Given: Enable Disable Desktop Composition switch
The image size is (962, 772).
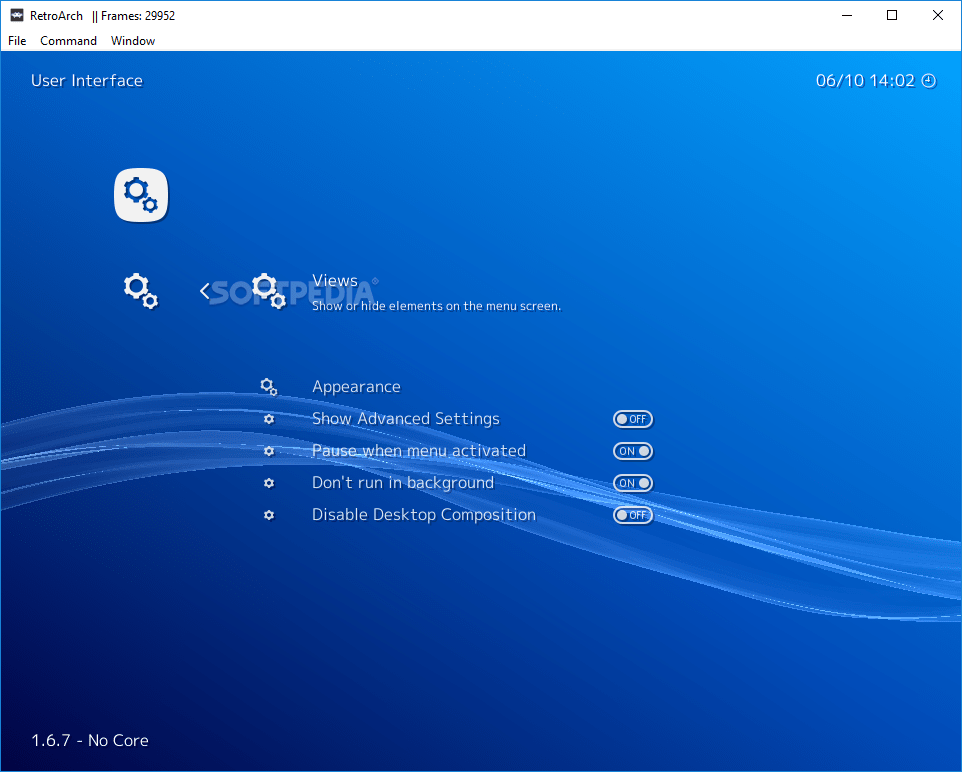Looking at the screenshot, I should click(x=633, y=515).
